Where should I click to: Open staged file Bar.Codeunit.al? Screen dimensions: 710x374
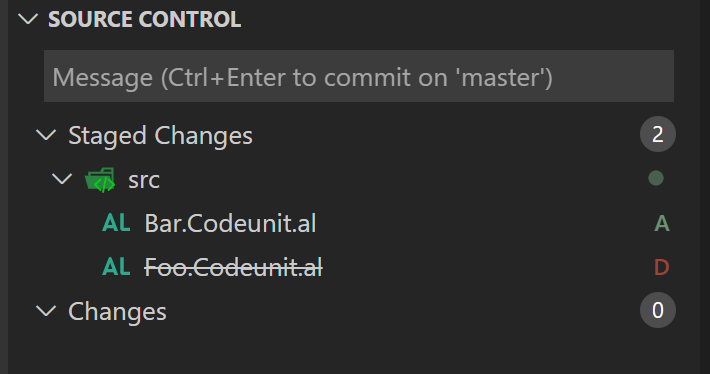point(230,223)
